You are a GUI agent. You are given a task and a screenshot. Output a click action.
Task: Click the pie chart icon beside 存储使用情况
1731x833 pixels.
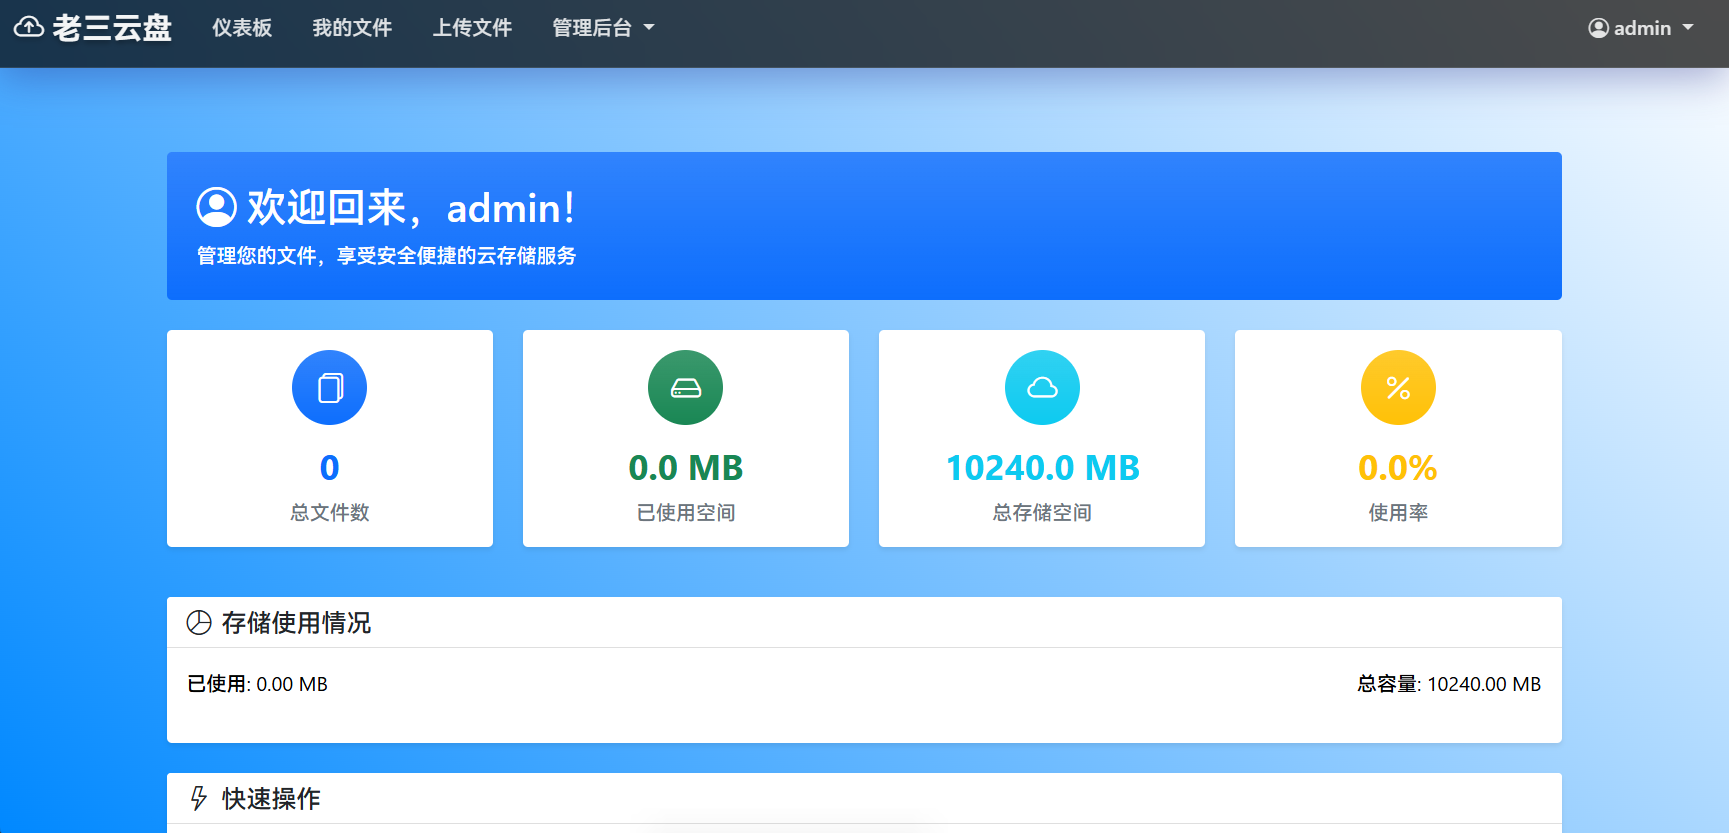[x=199, y=623]
